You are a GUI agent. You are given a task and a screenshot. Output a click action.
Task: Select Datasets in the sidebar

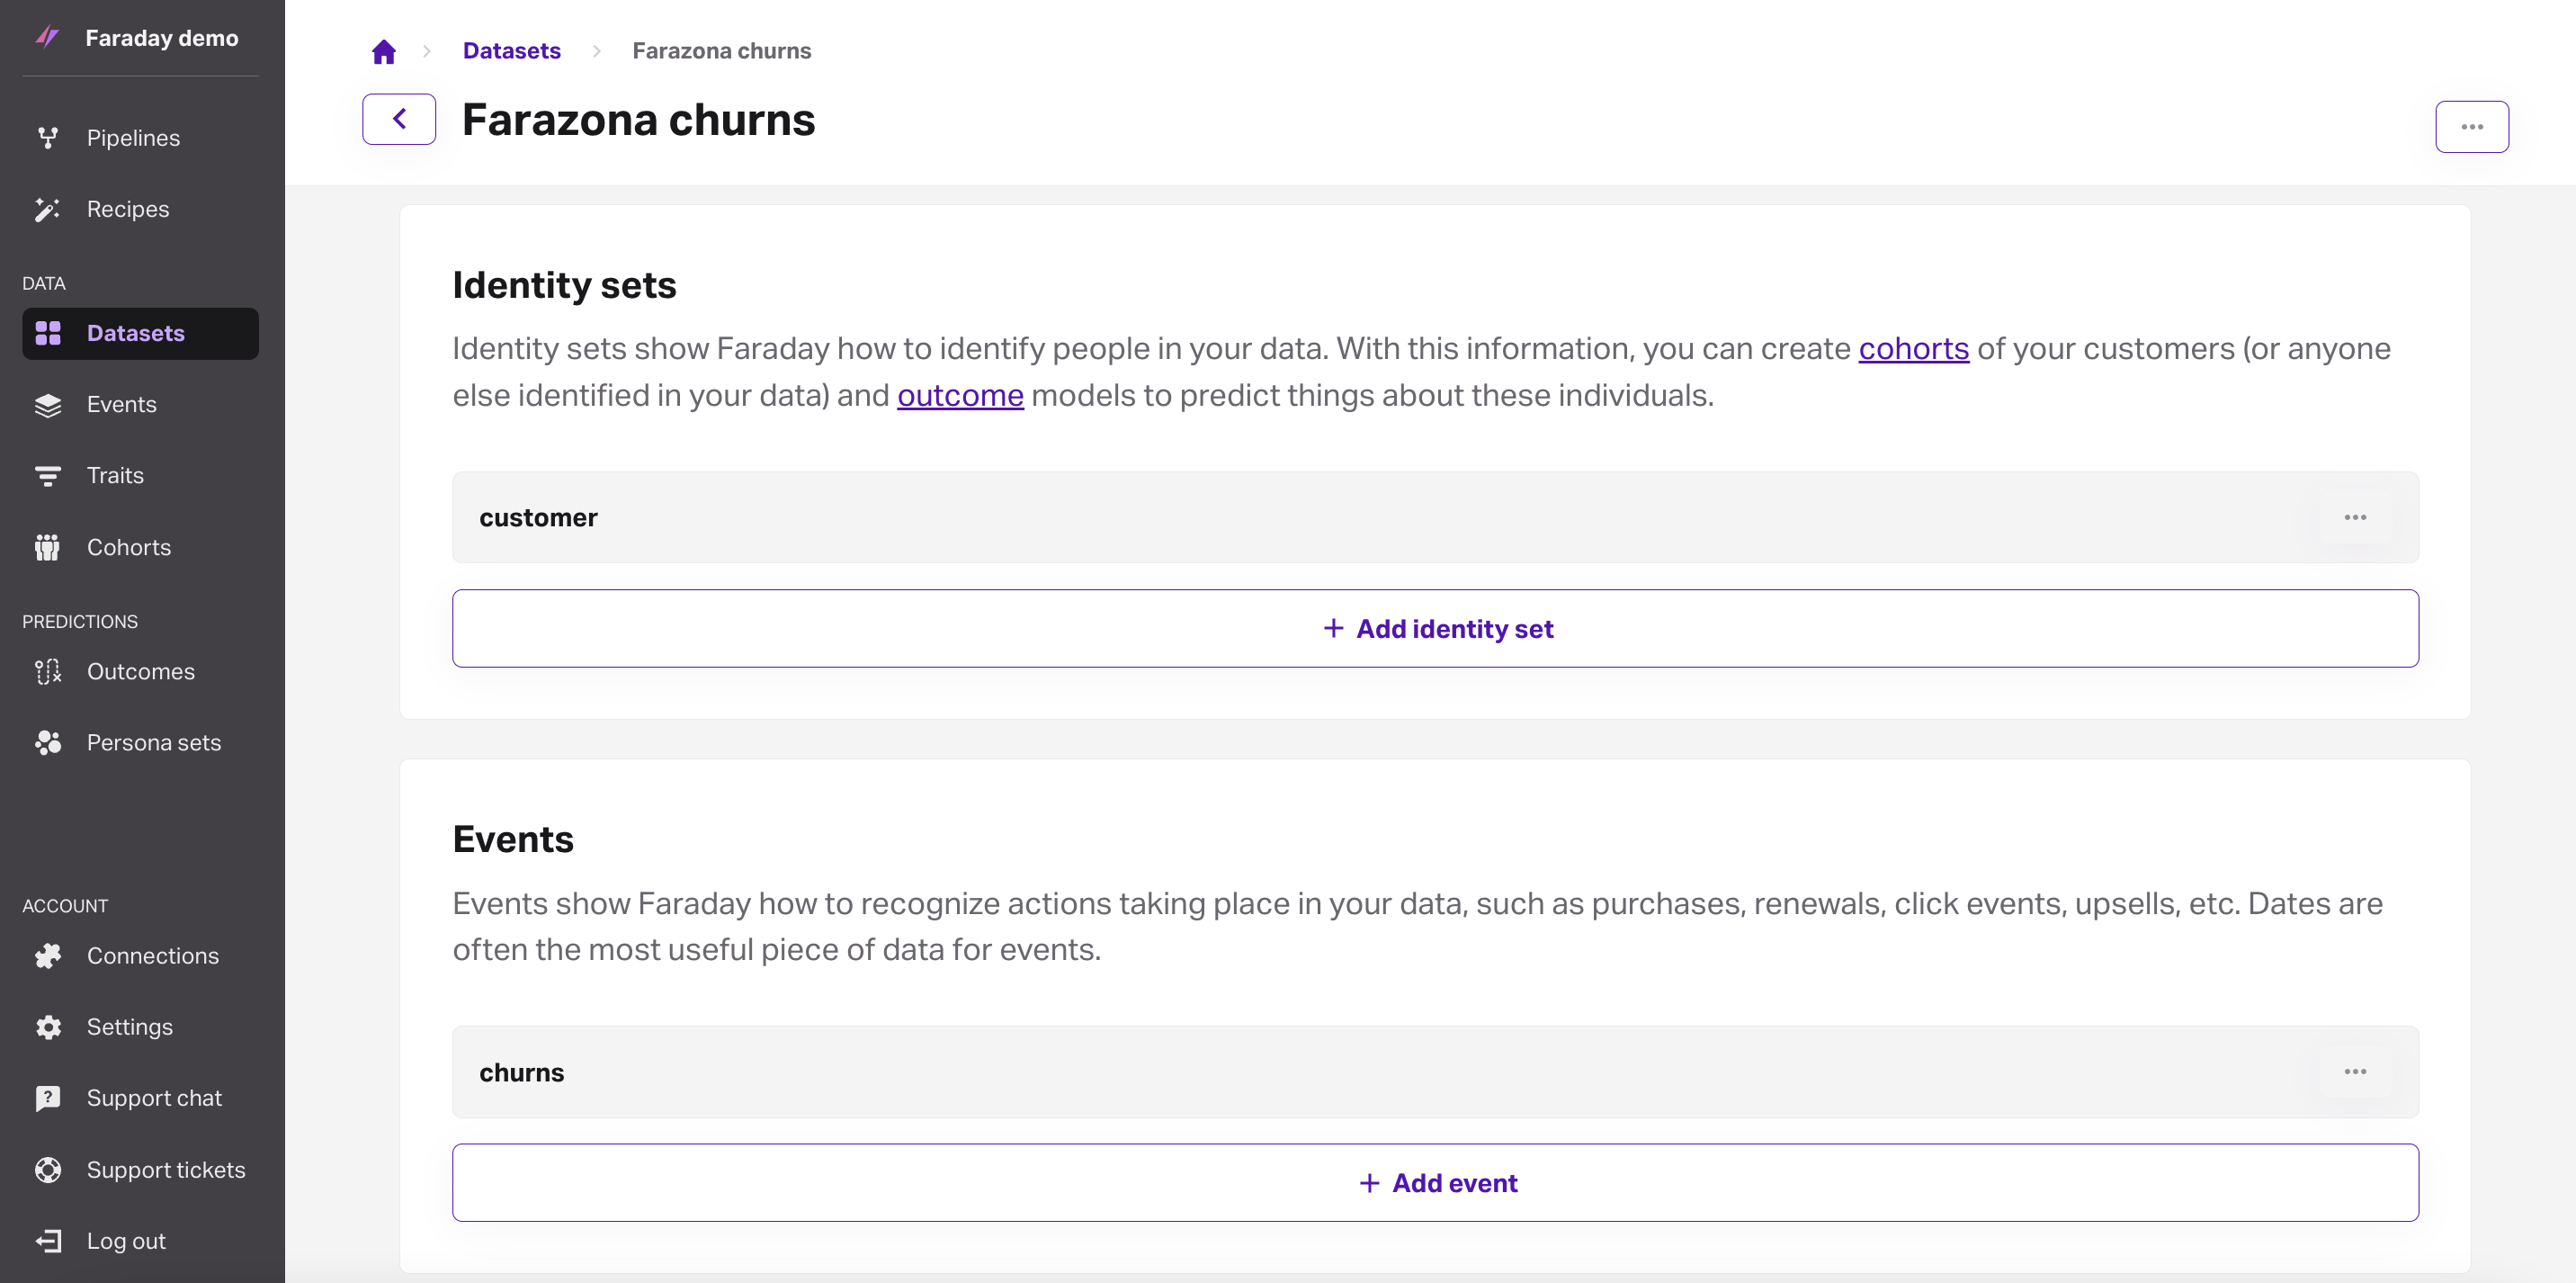coord(140,333)
